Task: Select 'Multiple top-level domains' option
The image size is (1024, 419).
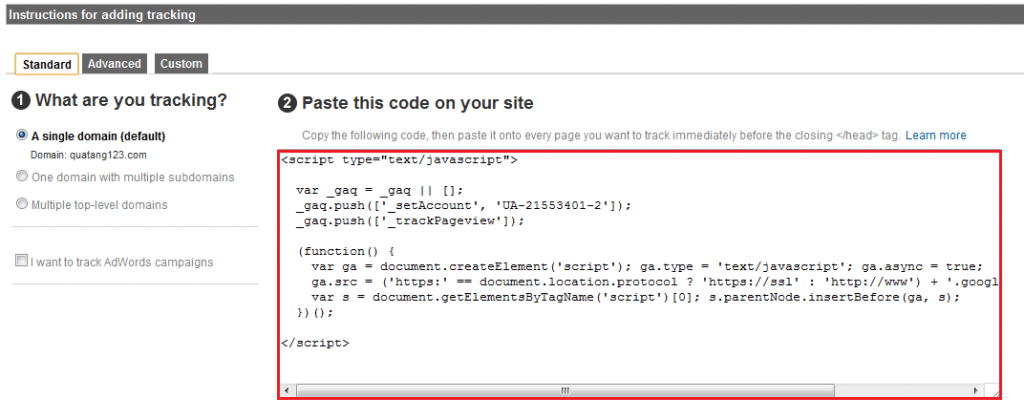Action: pyautogui.click(x=22, y=204)
